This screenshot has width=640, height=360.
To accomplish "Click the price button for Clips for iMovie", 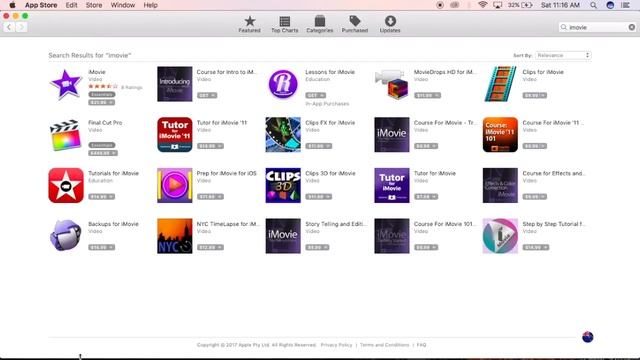I will (x=535, y=96).
